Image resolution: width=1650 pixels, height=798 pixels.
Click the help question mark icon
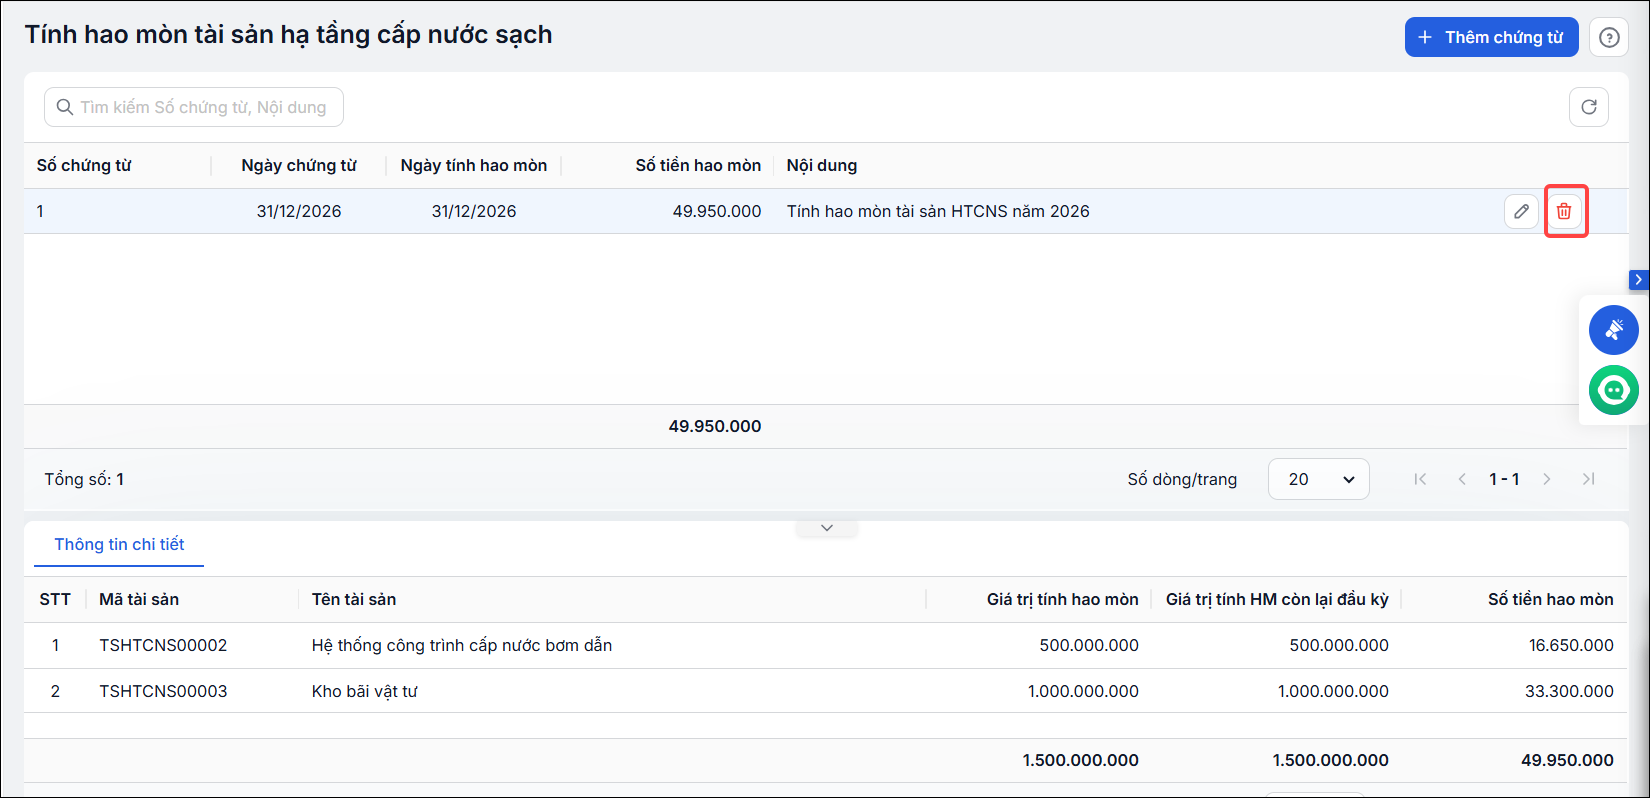pyautogui.click(x=1609, y=37)
